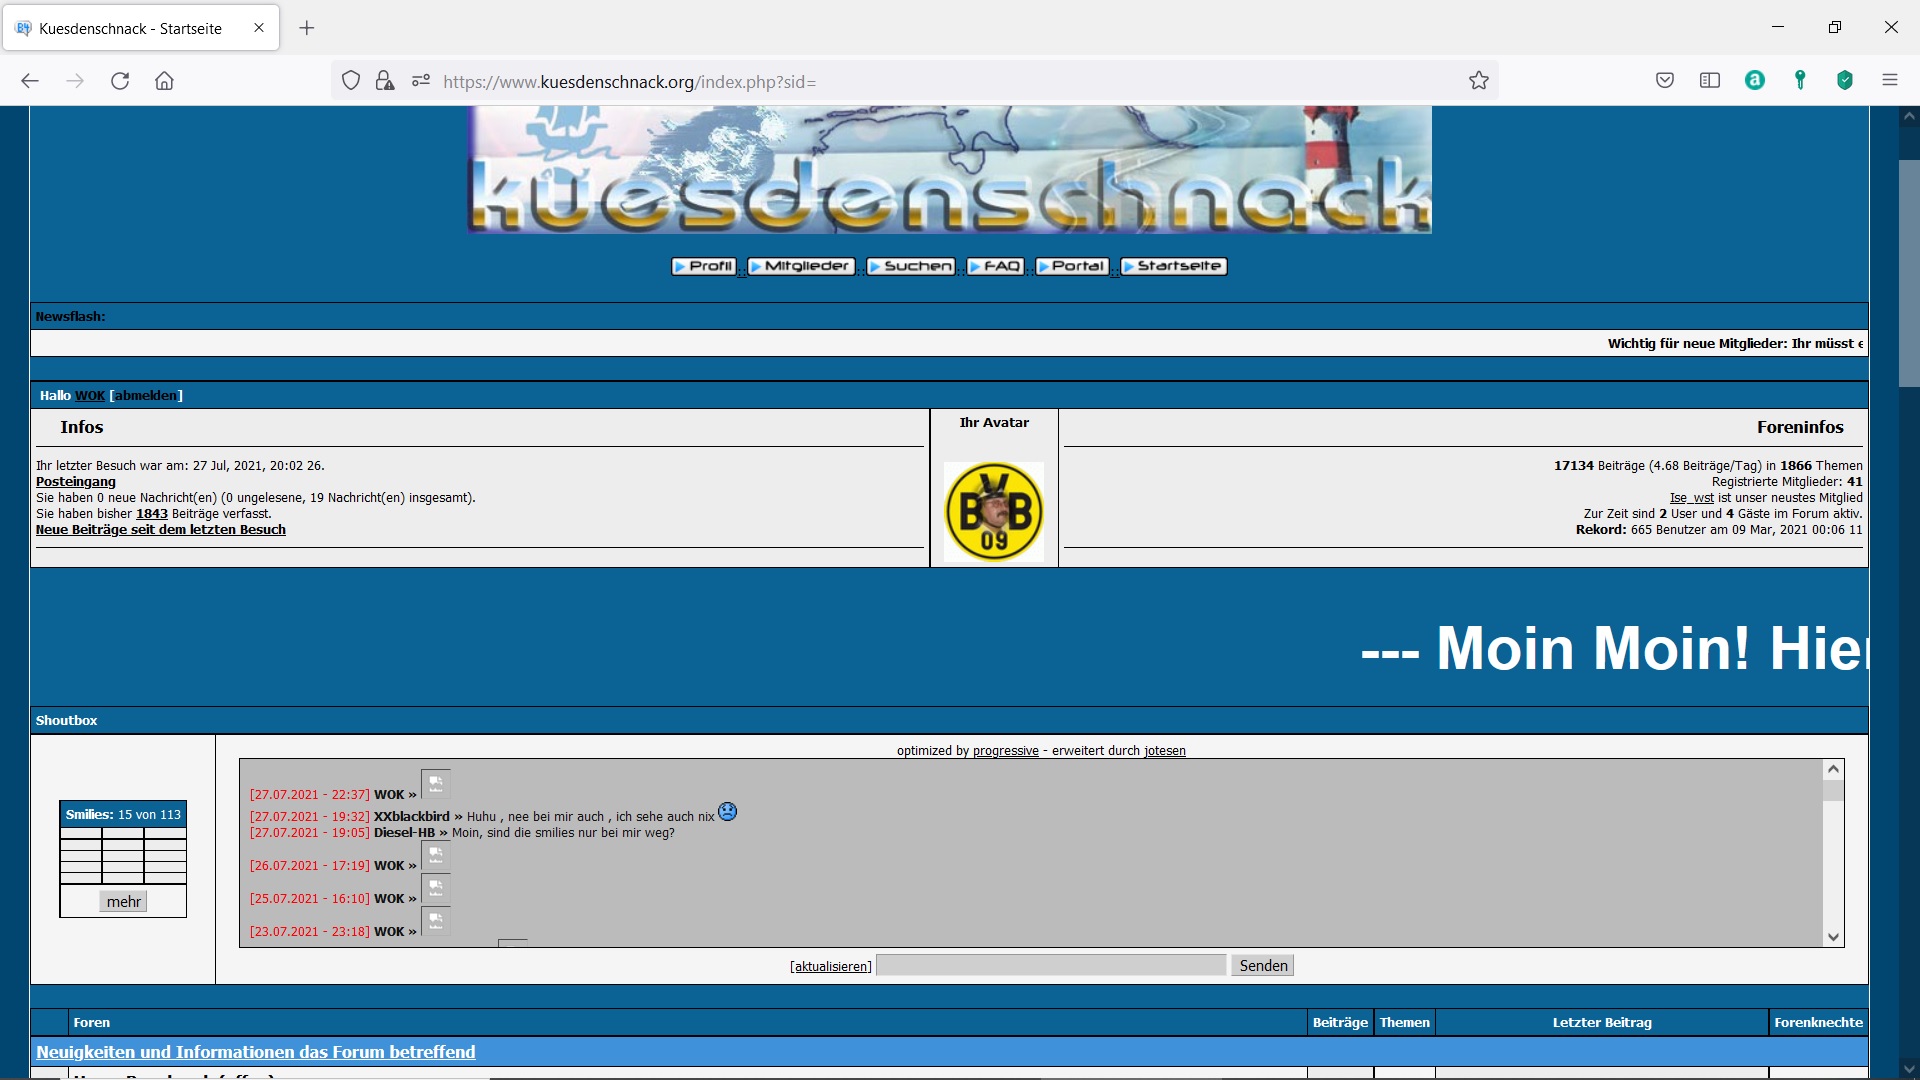Click the BVB avatar image
1920x1080 pixels.
994,512
